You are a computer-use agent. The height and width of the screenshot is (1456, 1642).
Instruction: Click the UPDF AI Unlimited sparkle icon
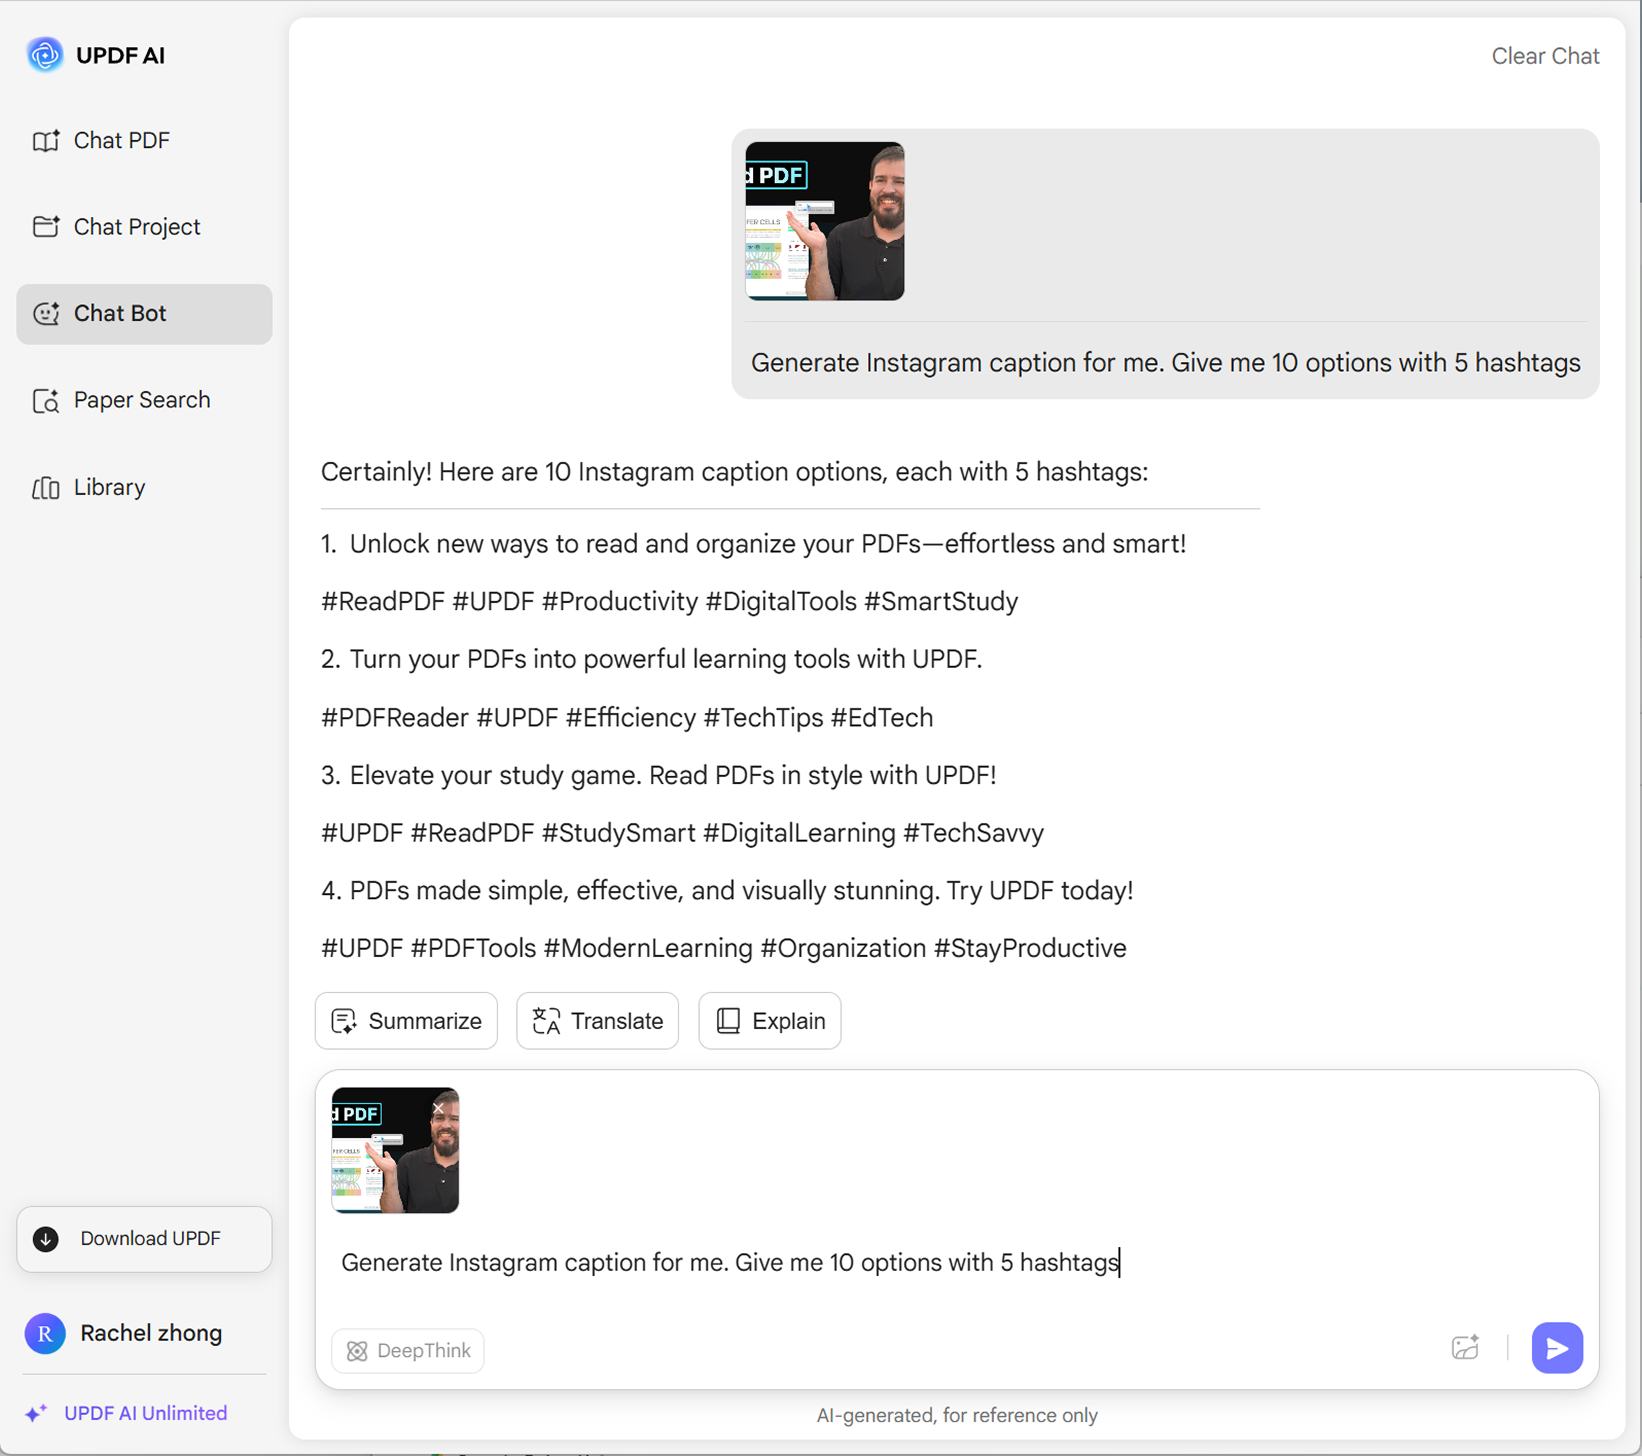(36, 1413)
